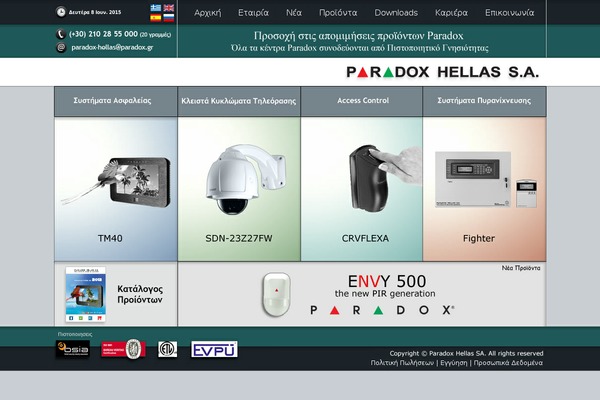Image resolution: width=600 pixels, height=400 pixels.
Task: Open the Προϊόντα menu
Action: (x=338, y=13)
